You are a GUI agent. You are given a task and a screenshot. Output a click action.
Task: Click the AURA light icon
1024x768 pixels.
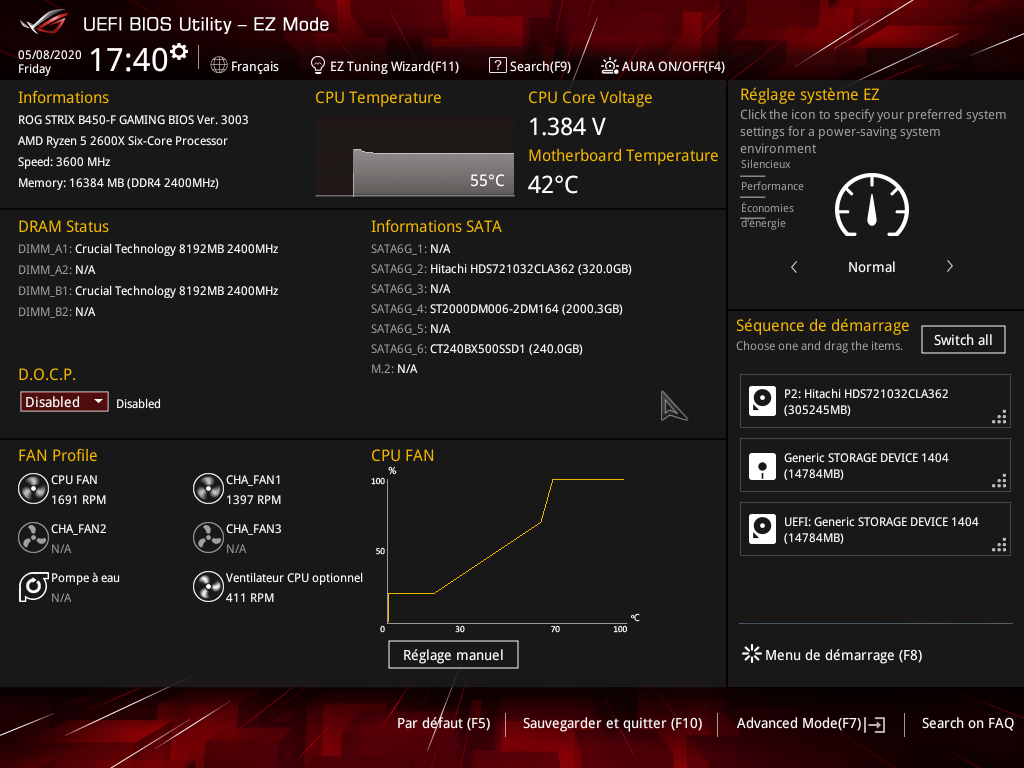tap(609, 66)
